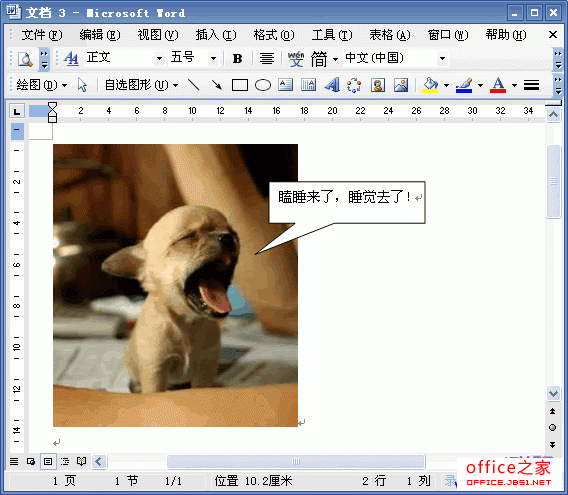Select the Select Objects arrow tool
This screenshot has width=568, height=495.
[x=83, y=86]
